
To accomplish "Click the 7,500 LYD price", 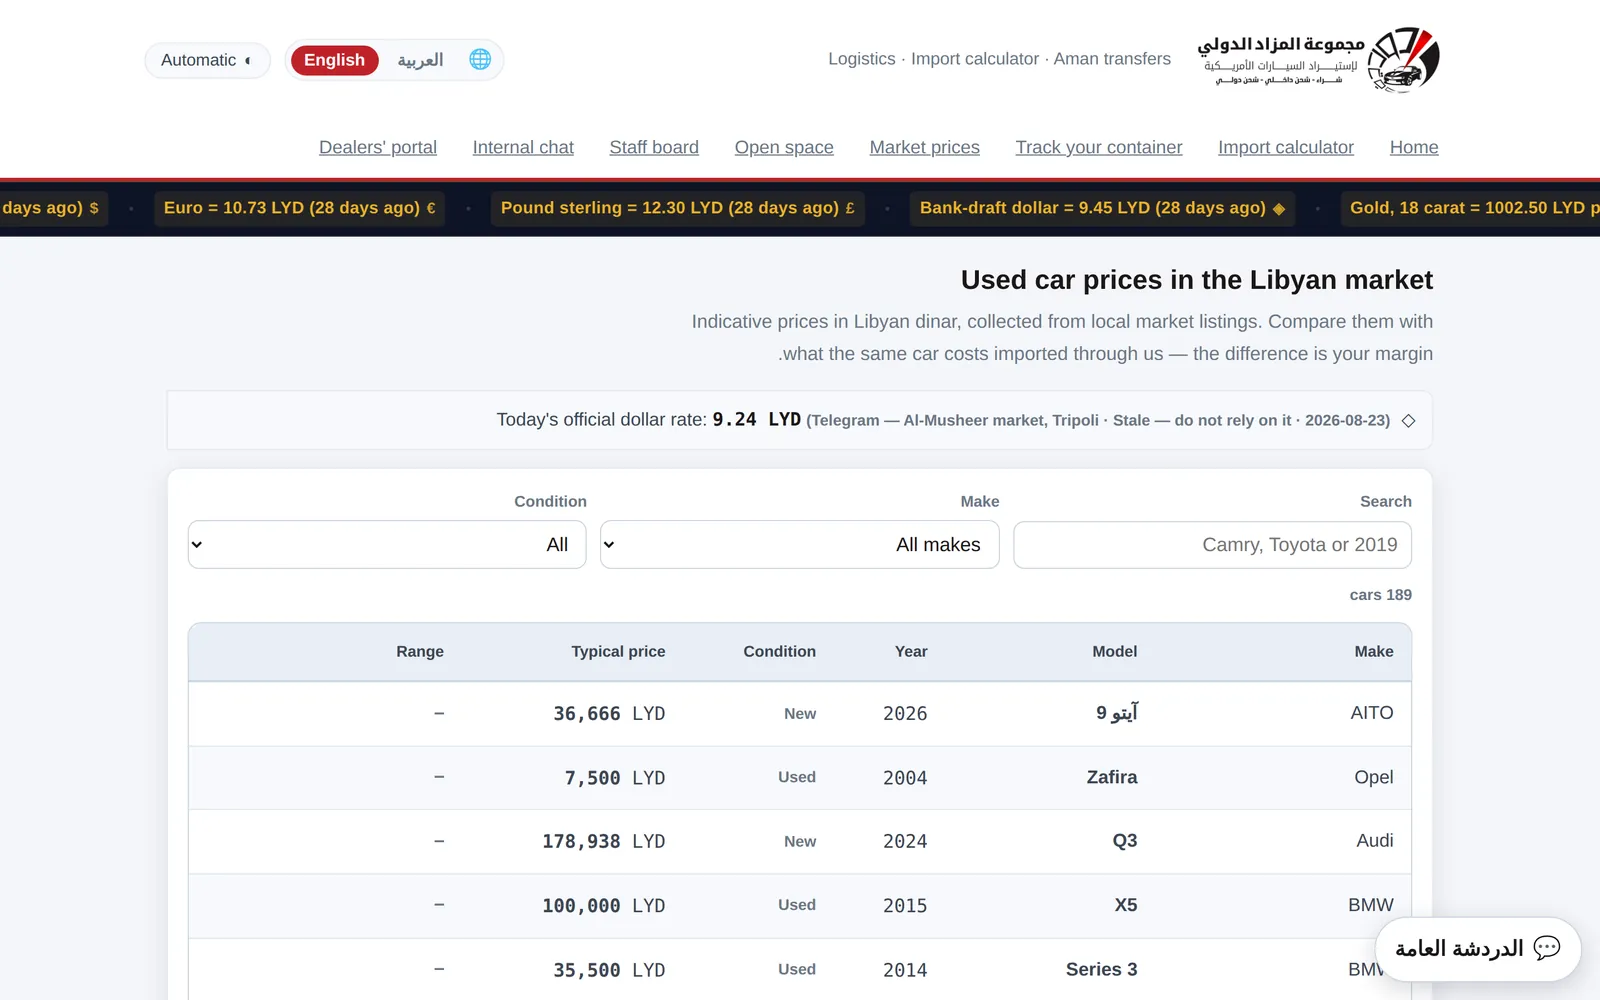I will click(615, 778).
